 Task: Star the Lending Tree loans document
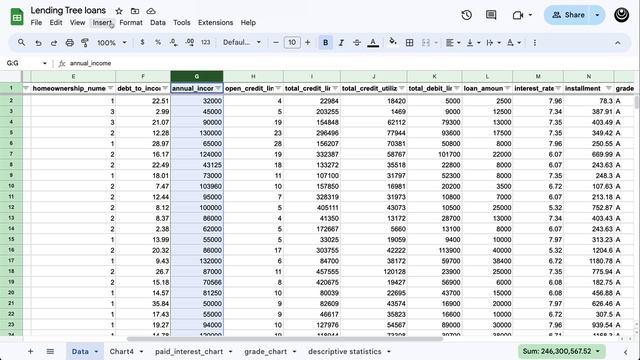119,11
